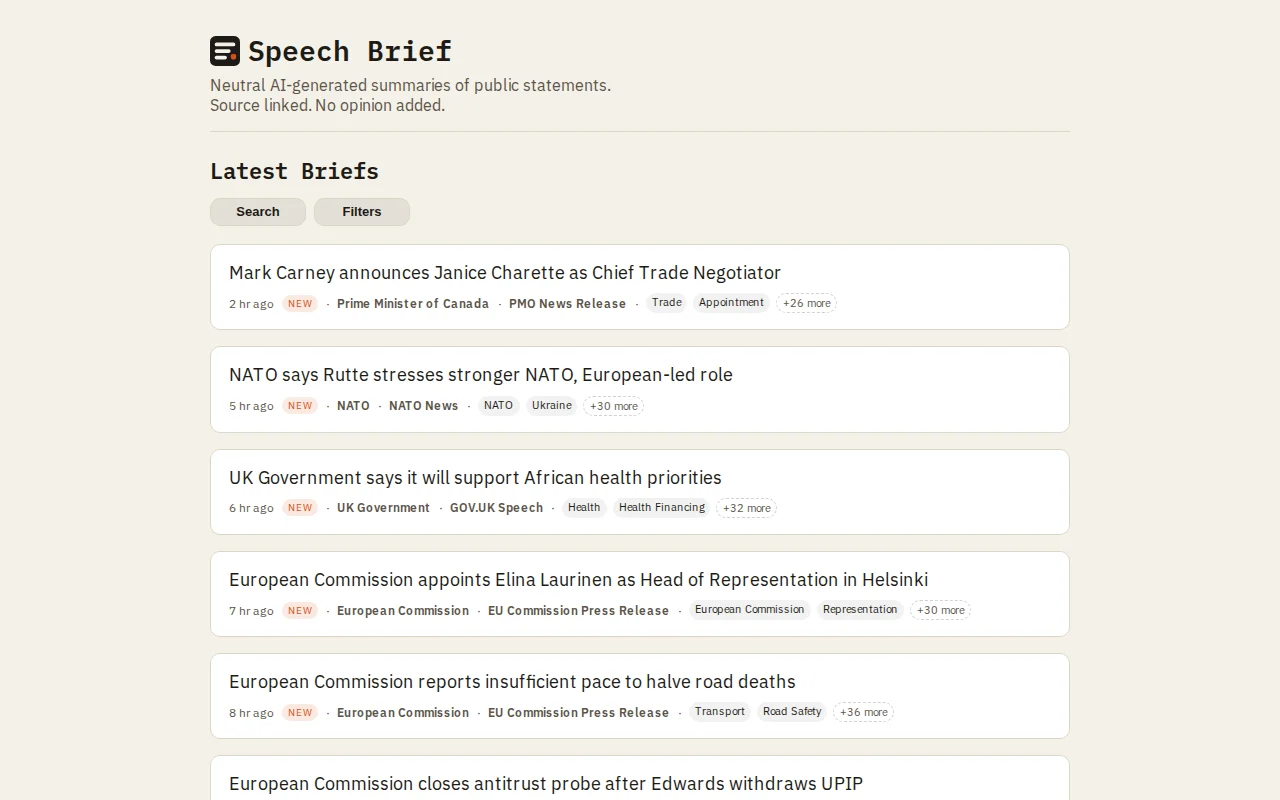Image resolution: width=1280 pixels, height=800 pixels.
Task: Select the Road Safety tag
Action: tap(792, 712)
